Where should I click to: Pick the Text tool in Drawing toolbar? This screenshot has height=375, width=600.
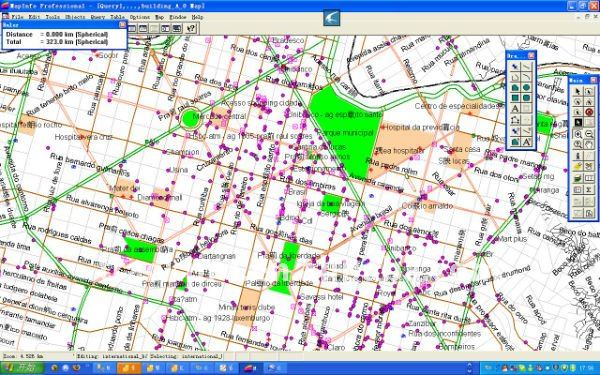point(515,108)
